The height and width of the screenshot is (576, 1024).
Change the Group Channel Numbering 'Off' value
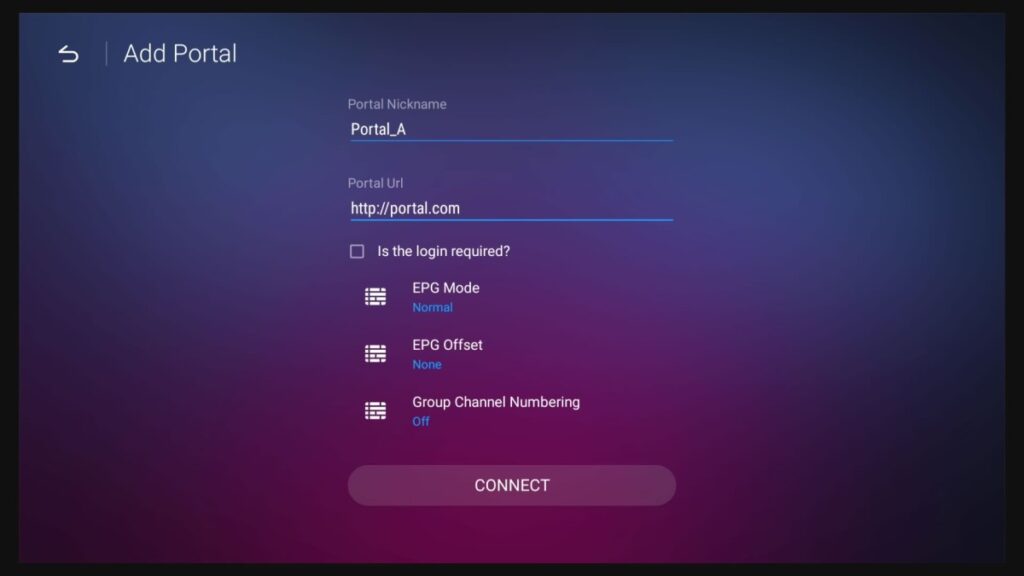click(x=421, y=421)
